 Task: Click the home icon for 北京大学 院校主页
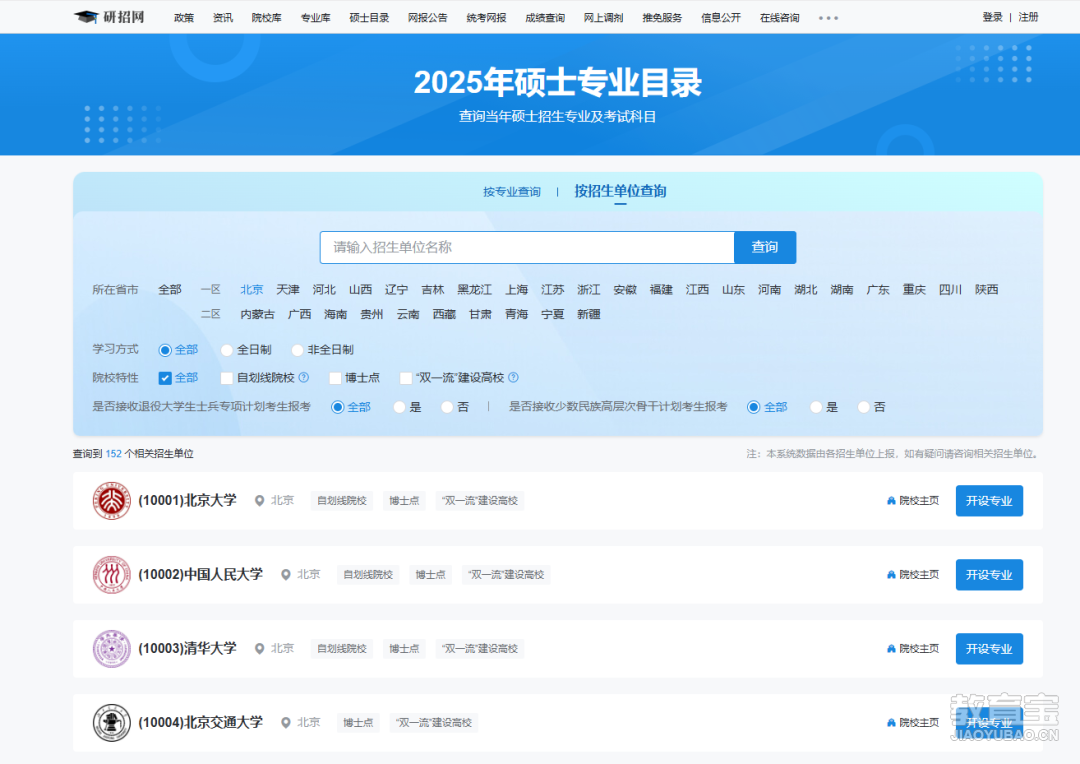click(891, 501)
